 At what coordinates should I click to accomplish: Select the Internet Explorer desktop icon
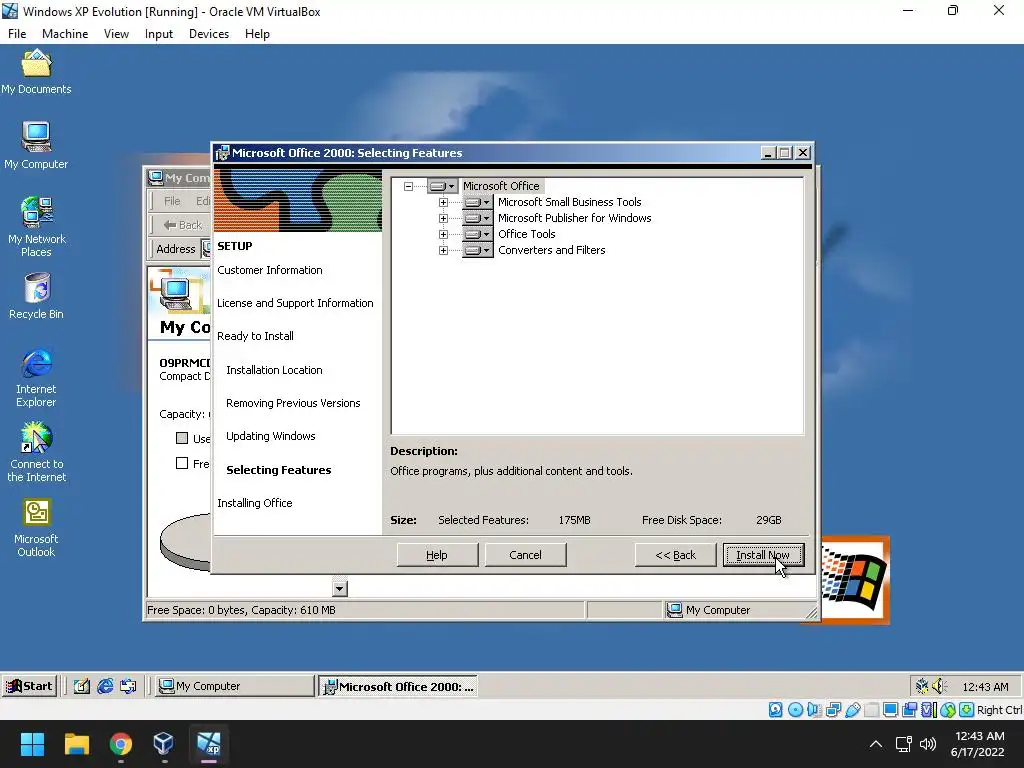coord(37,377)
